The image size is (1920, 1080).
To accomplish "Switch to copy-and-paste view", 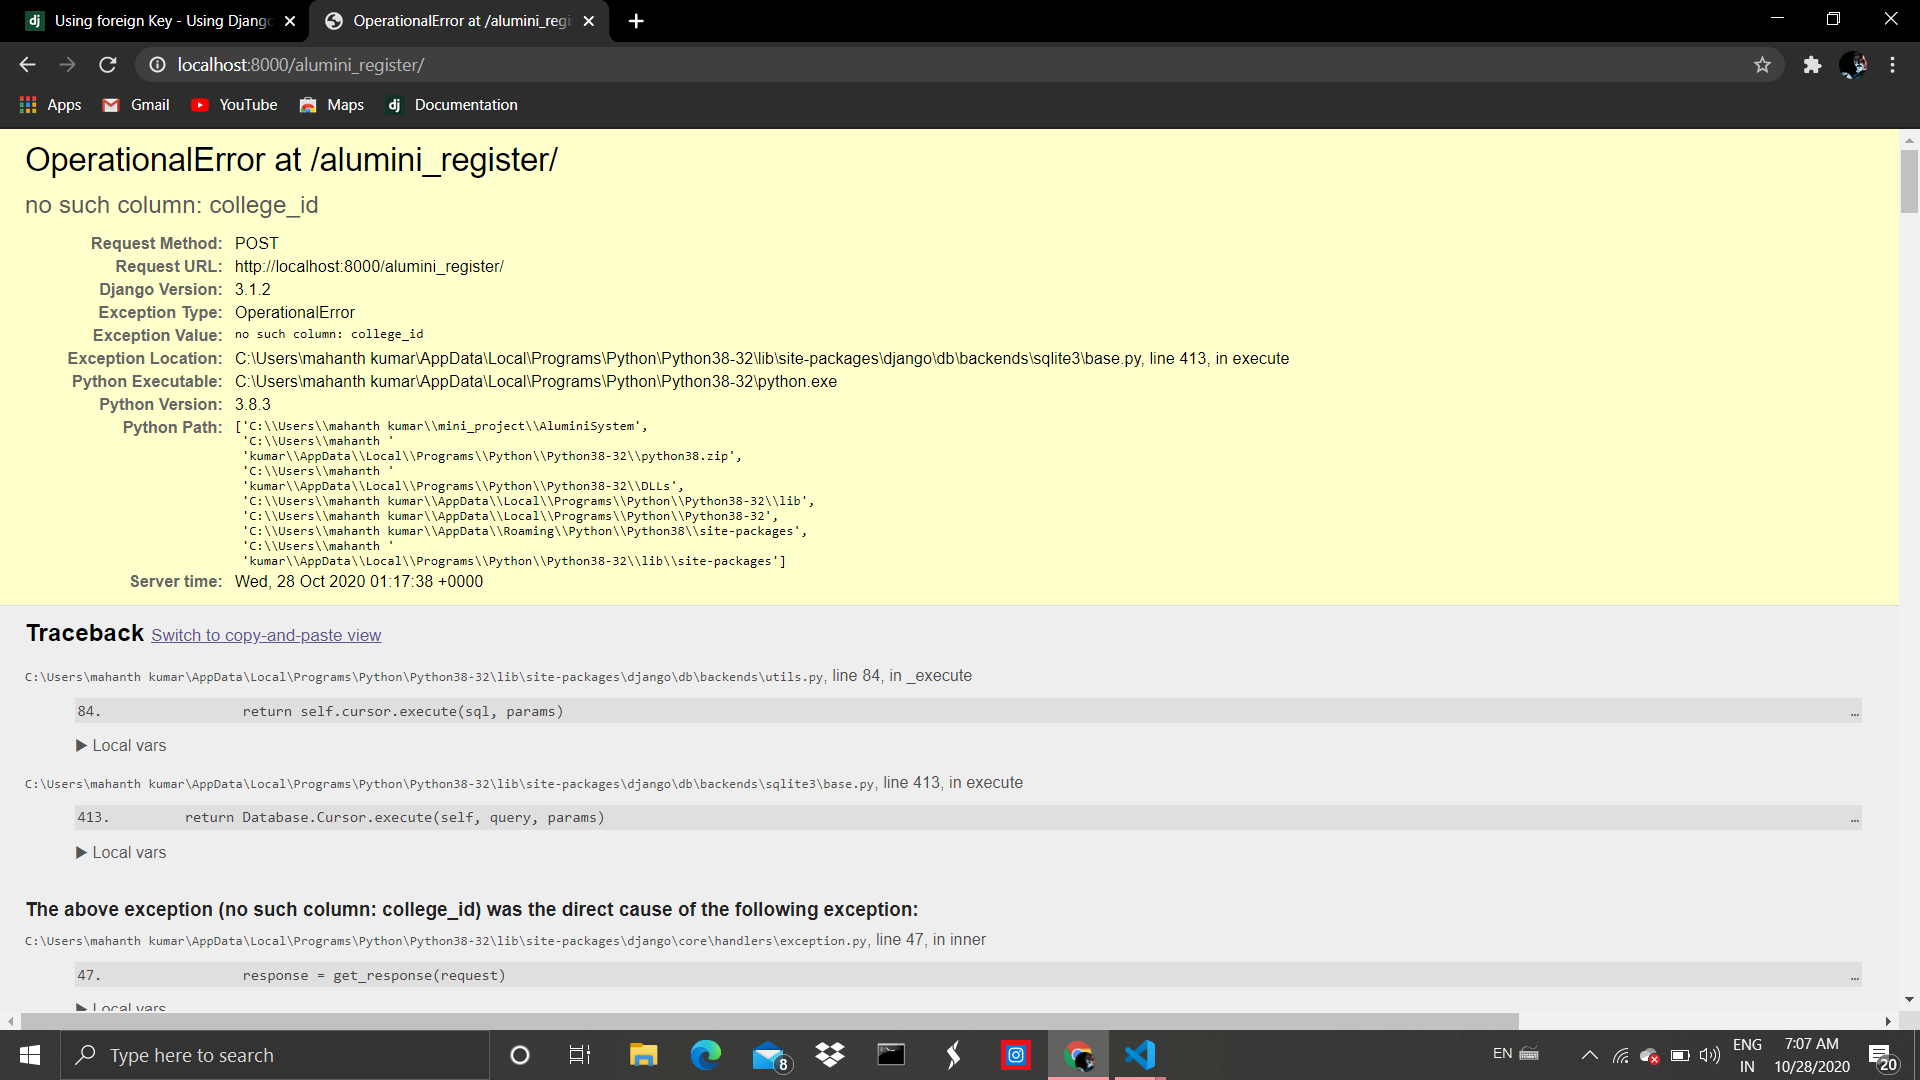I will pos(266,636).
